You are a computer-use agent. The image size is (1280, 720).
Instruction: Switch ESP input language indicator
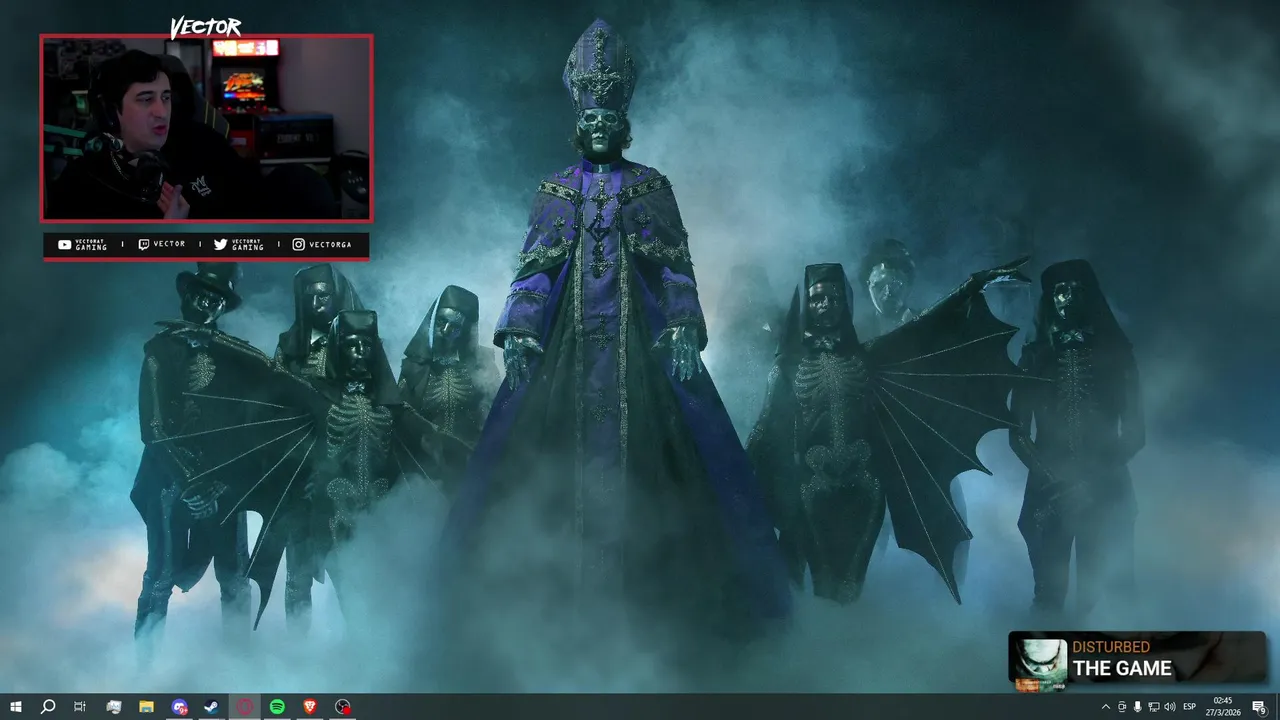(1190, 707)
